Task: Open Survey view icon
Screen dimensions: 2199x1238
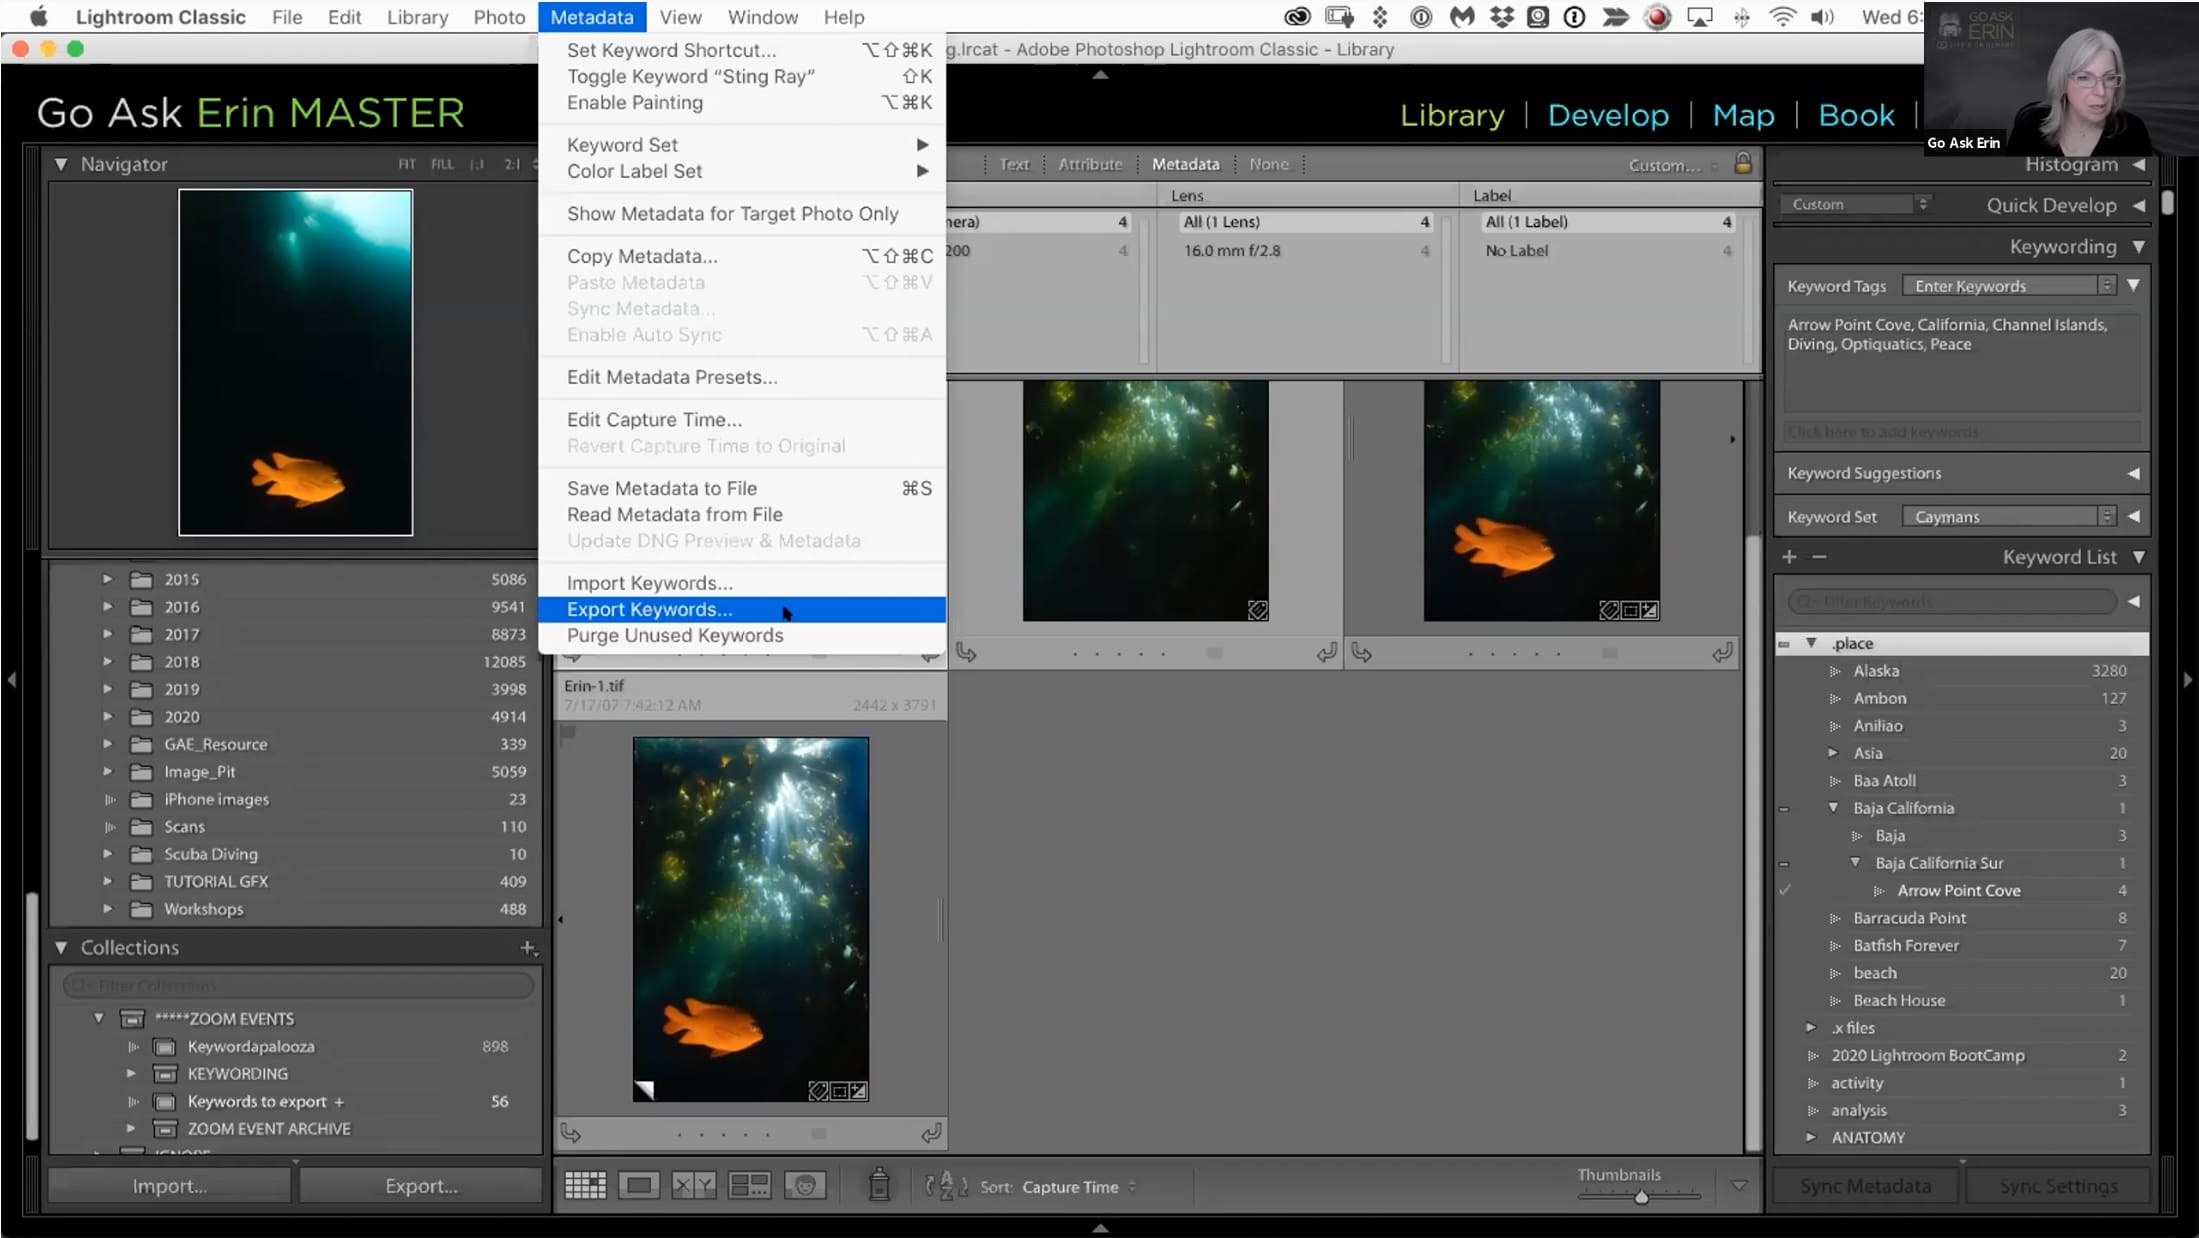Action: pyautogui.click(x=749, y=1186)
